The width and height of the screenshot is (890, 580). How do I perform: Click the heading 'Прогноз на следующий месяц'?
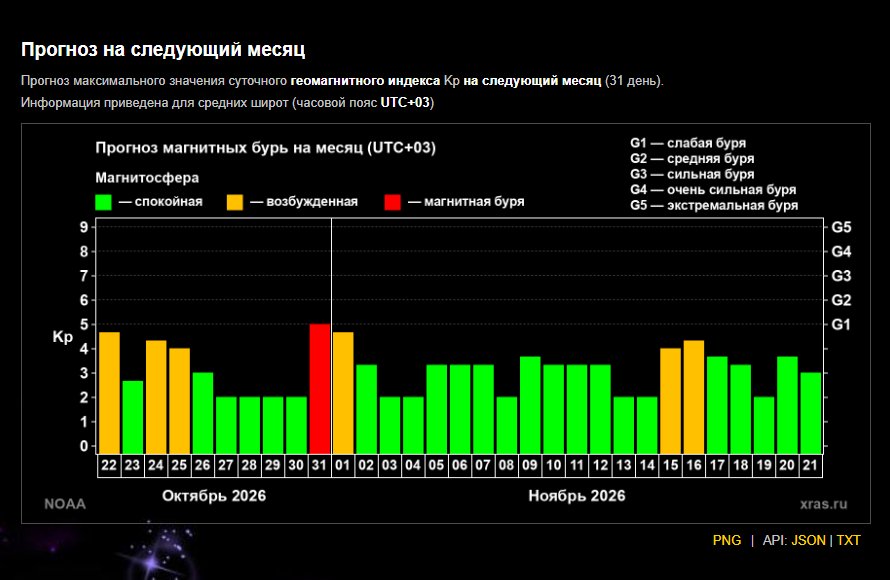pyautogui.click(x=163, y=49)
